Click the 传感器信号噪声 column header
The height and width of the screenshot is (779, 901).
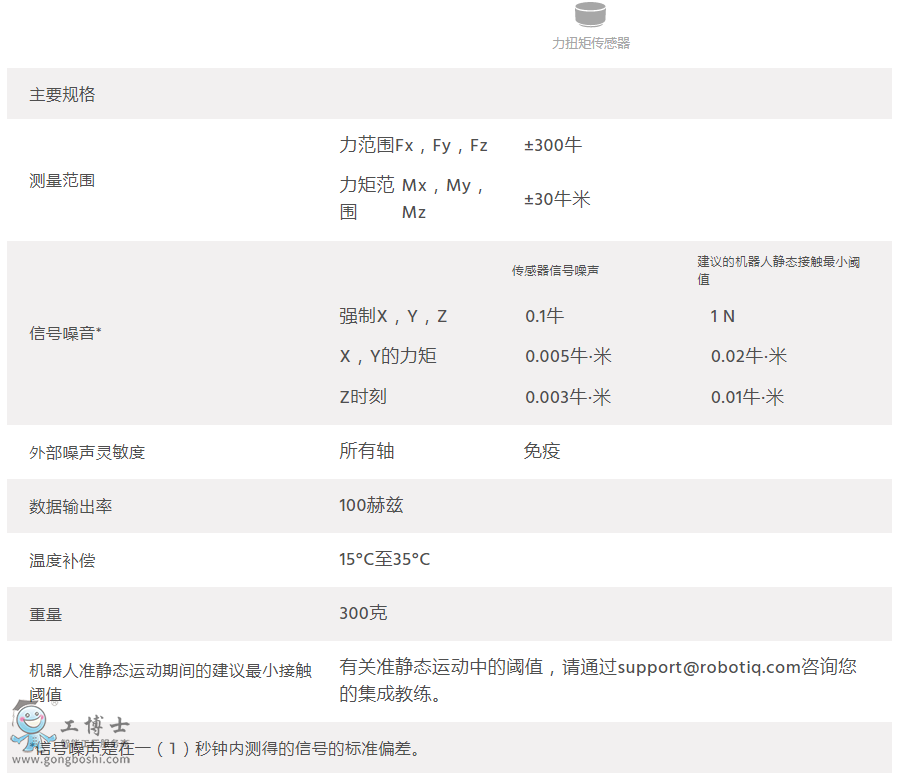(x=556, y=270)
